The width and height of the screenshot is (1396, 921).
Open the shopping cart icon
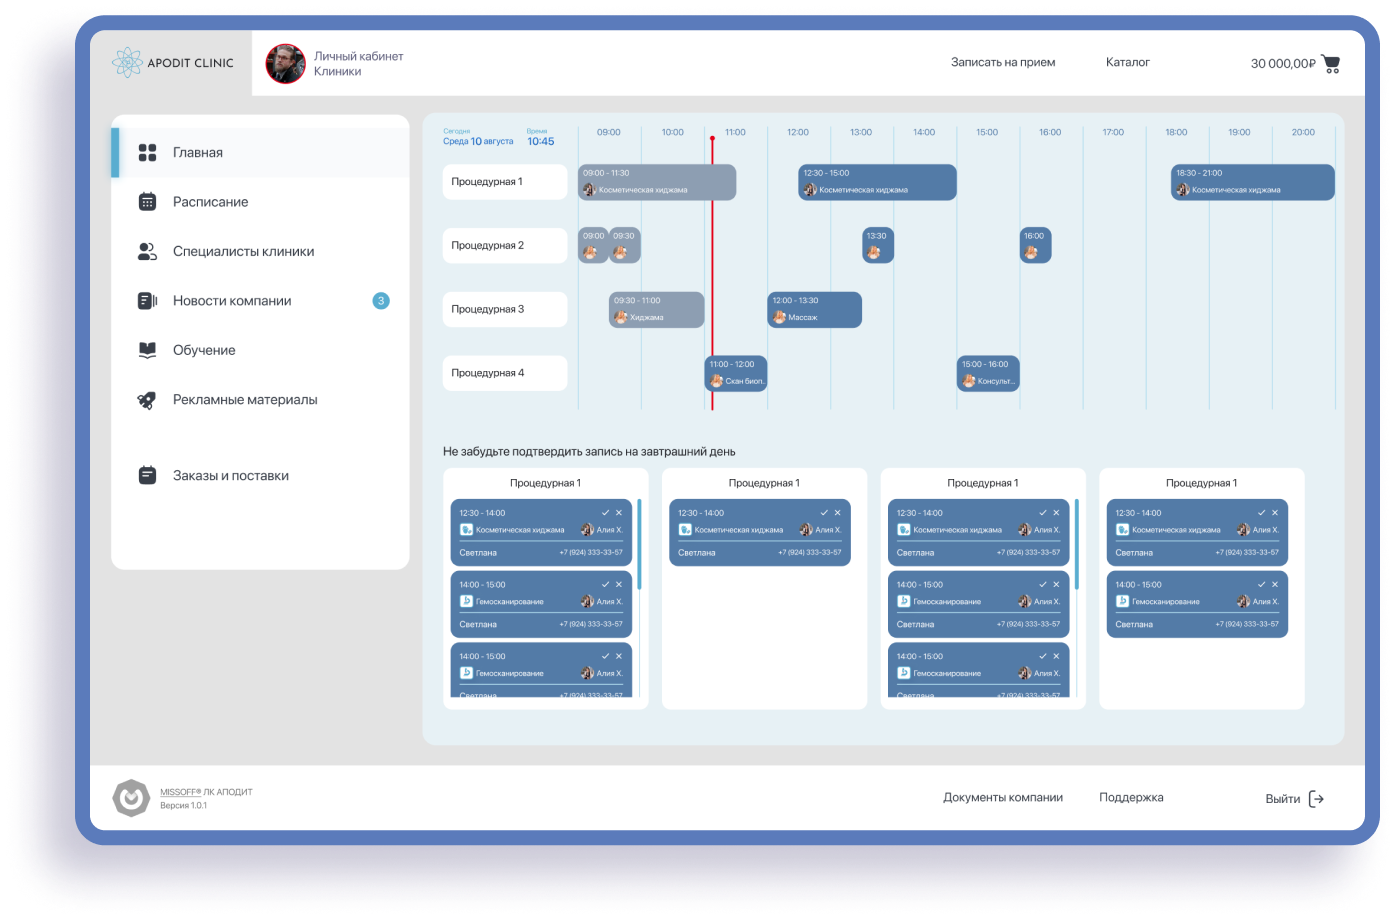pos(1331,64)
